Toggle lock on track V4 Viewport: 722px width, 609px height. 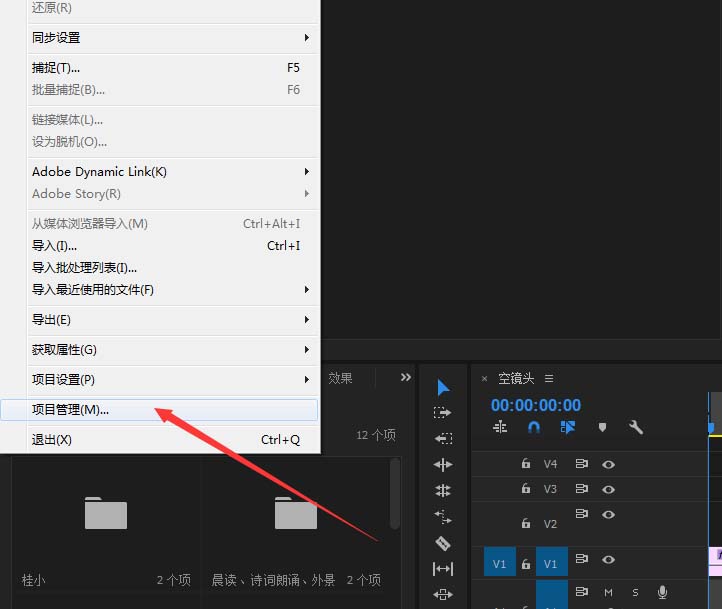click(525, 463)
